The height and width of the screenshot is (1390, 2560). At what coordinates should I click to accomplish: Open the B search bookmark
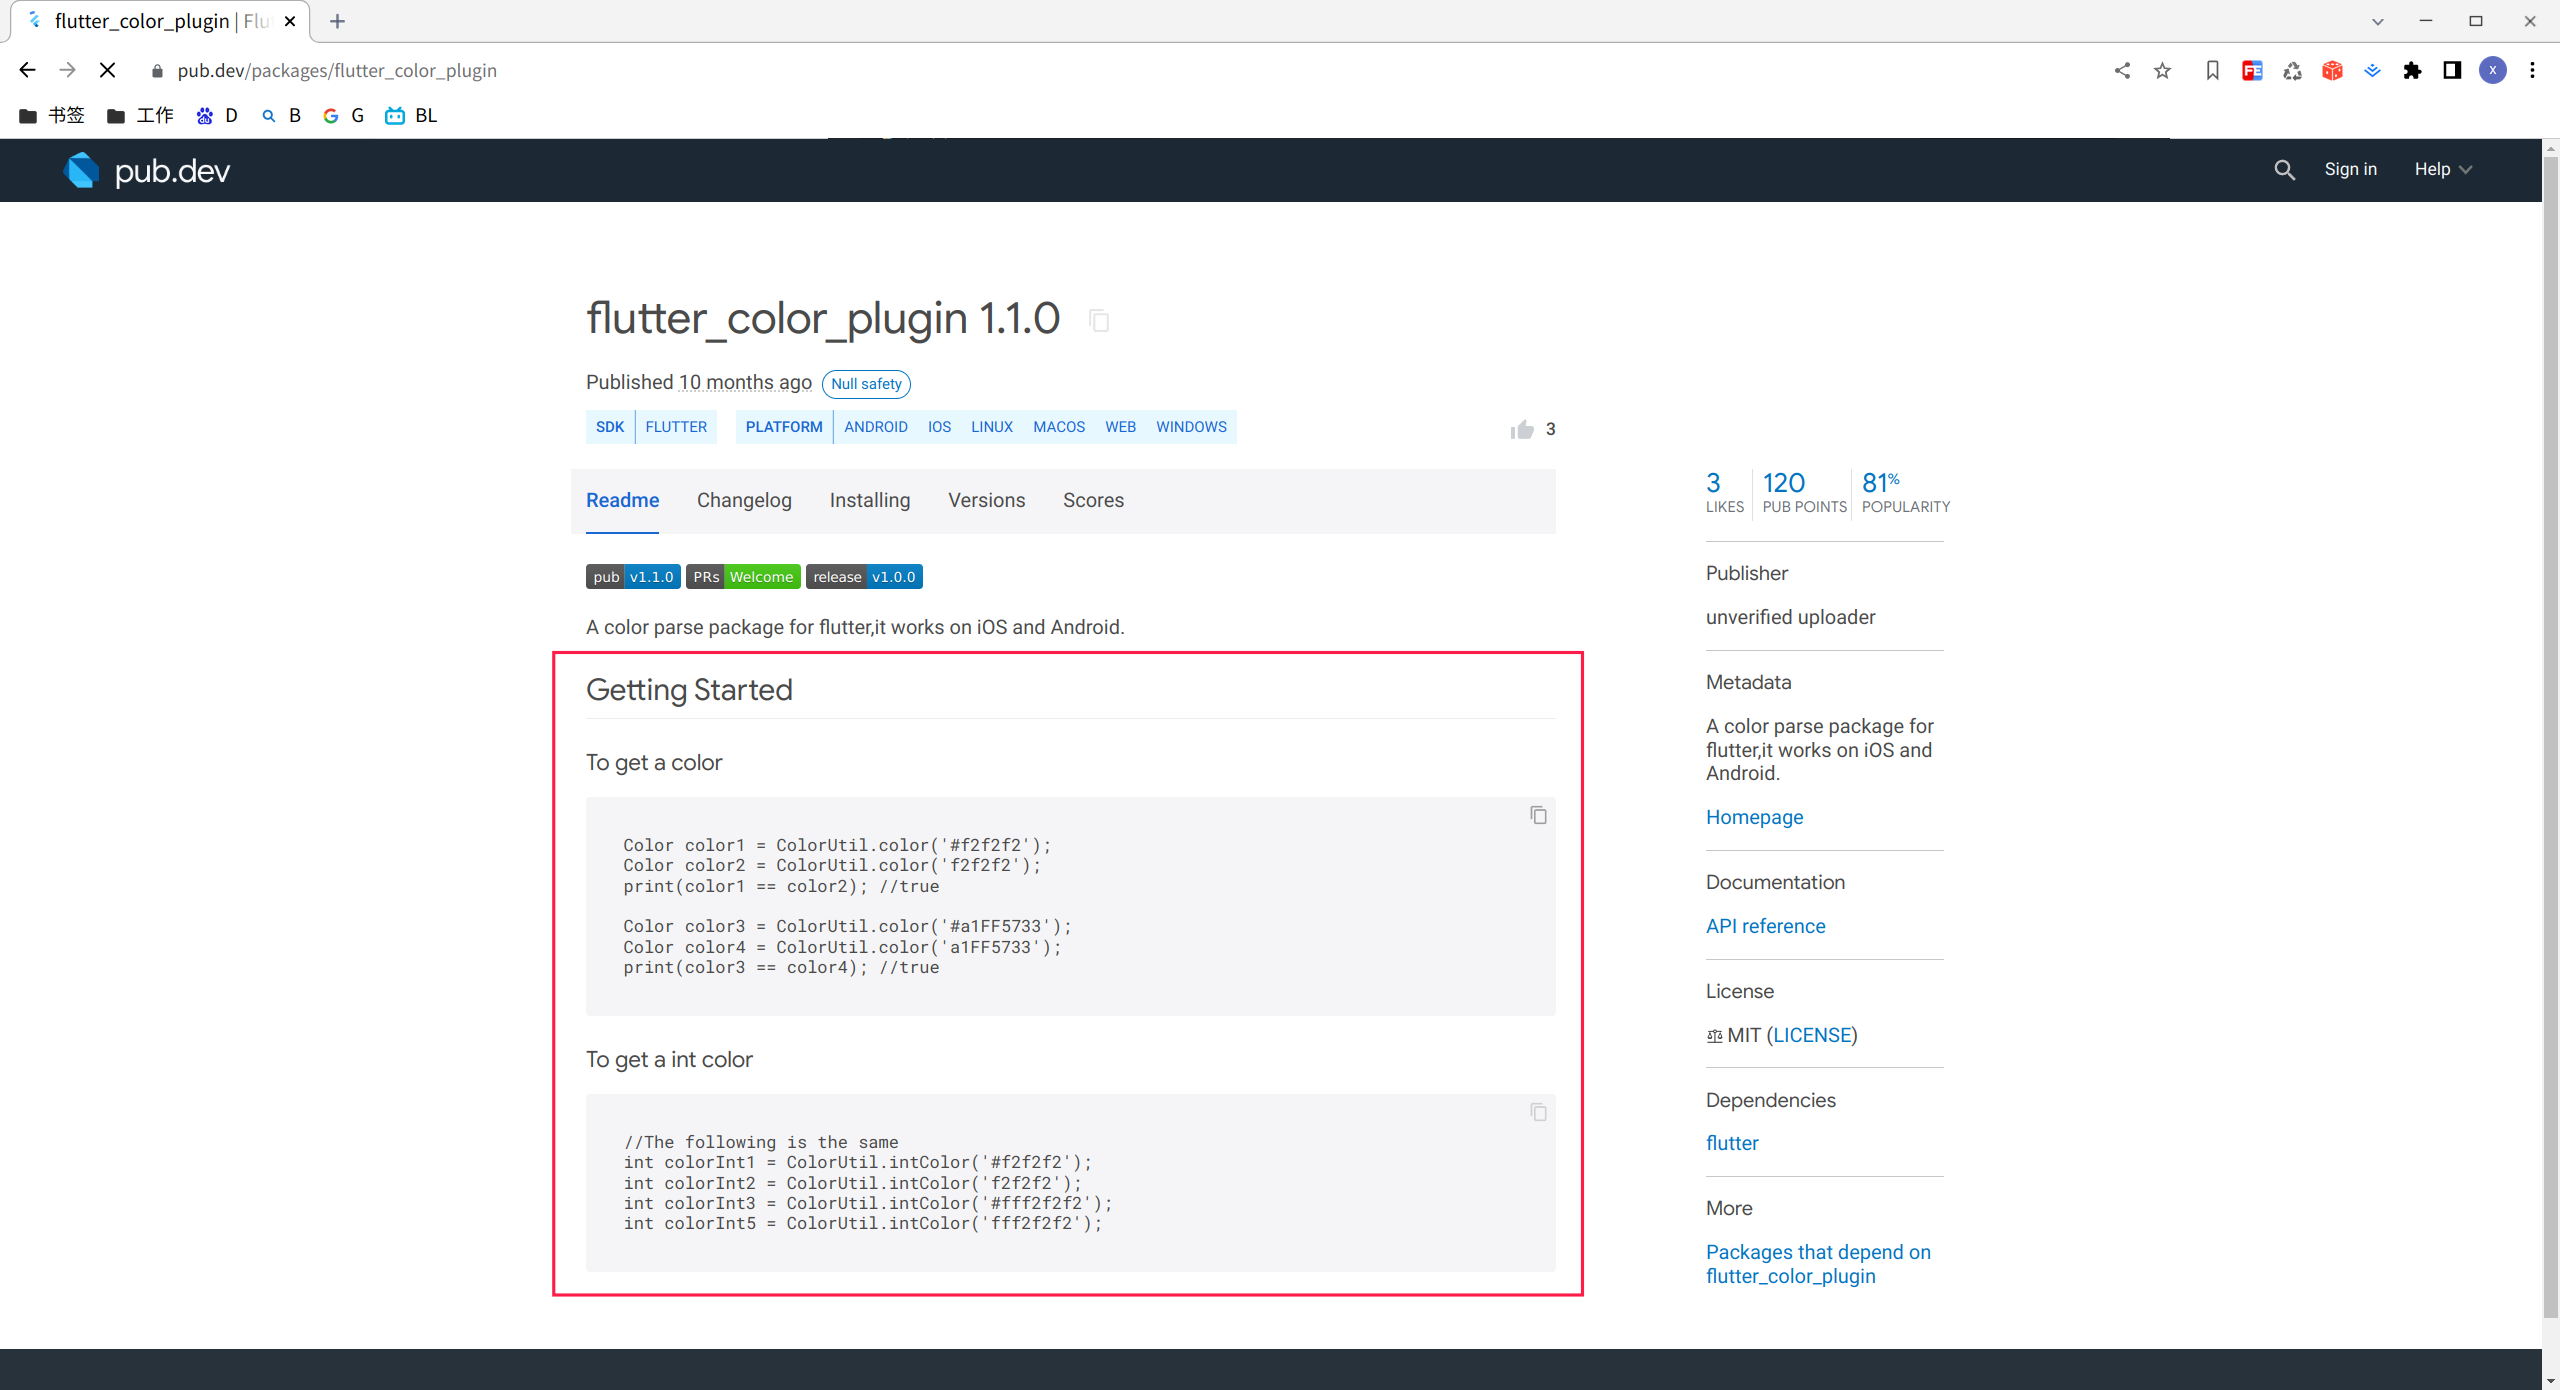(281, 116)
